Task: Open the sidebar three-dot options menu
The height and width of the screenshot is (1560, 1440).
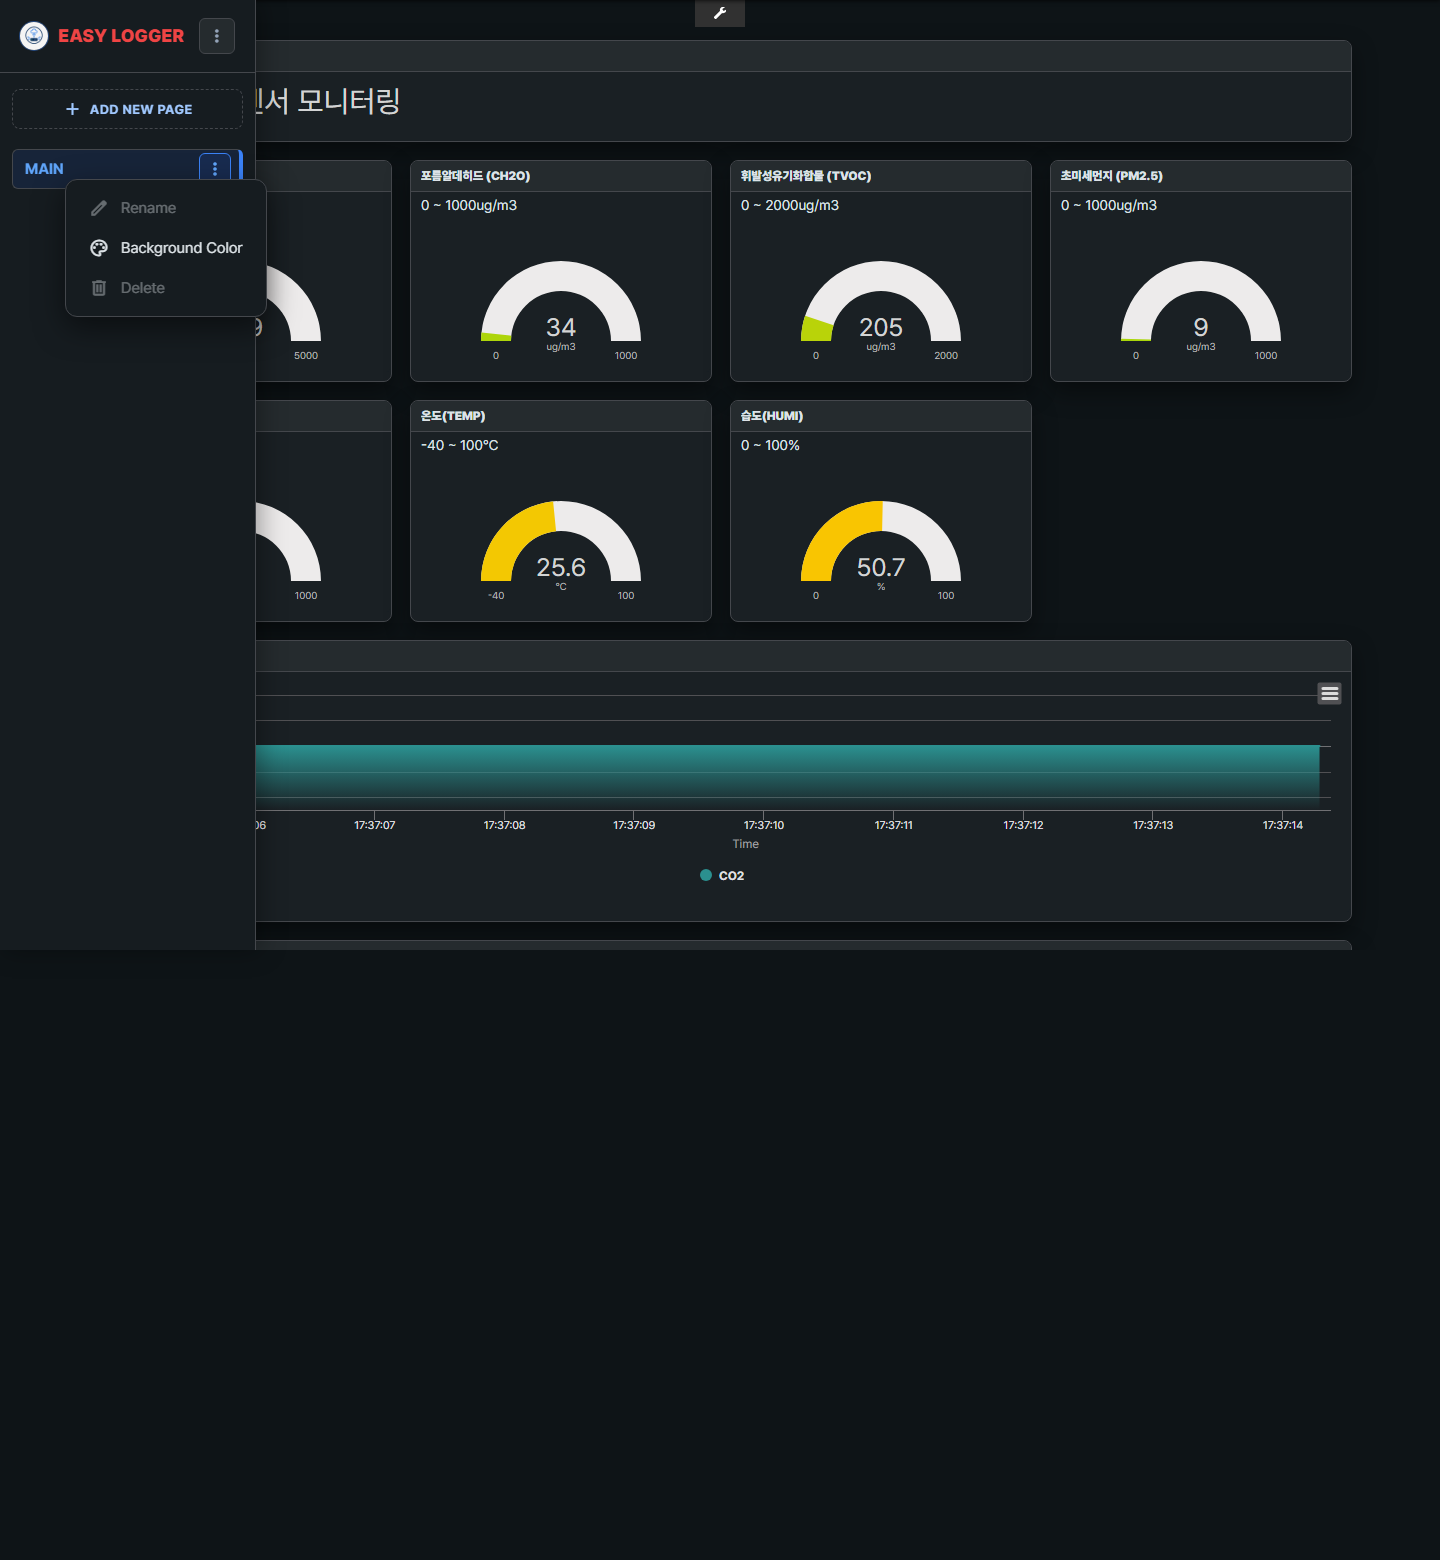Action: click(x=217, y=36)
